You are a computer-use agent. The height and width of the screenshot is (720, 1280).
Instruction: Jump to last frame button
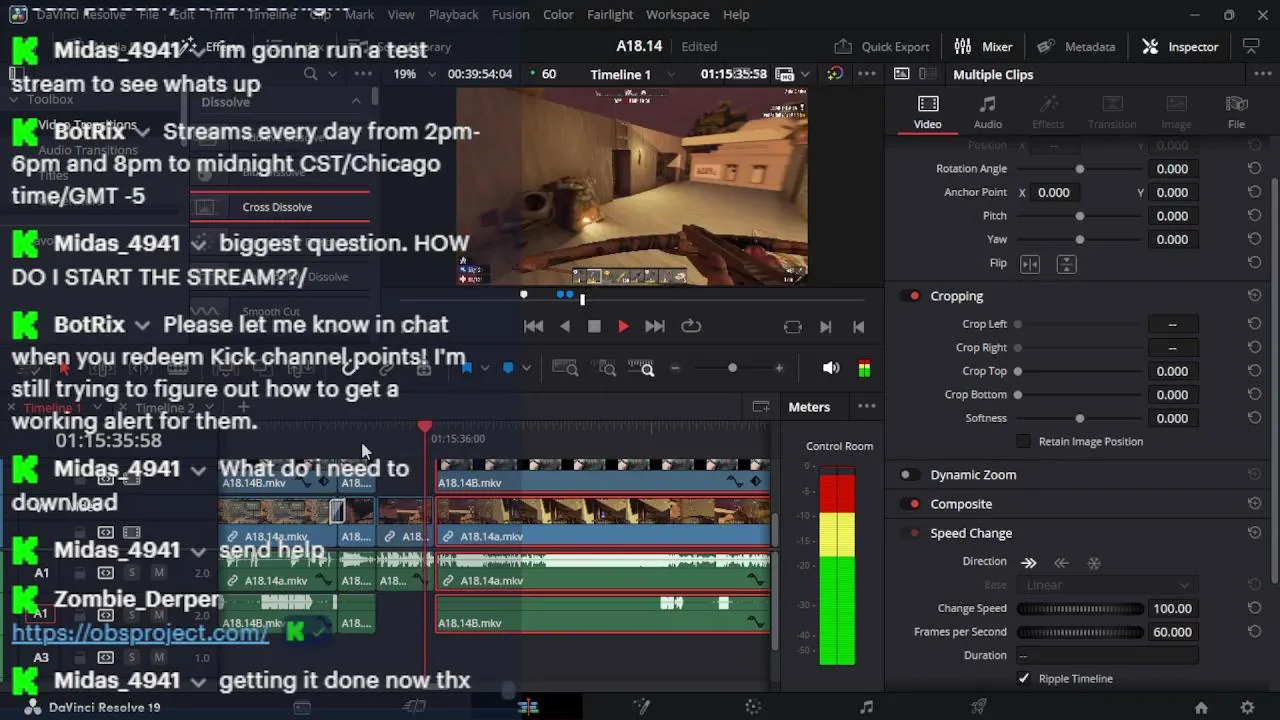pos(654,326)
